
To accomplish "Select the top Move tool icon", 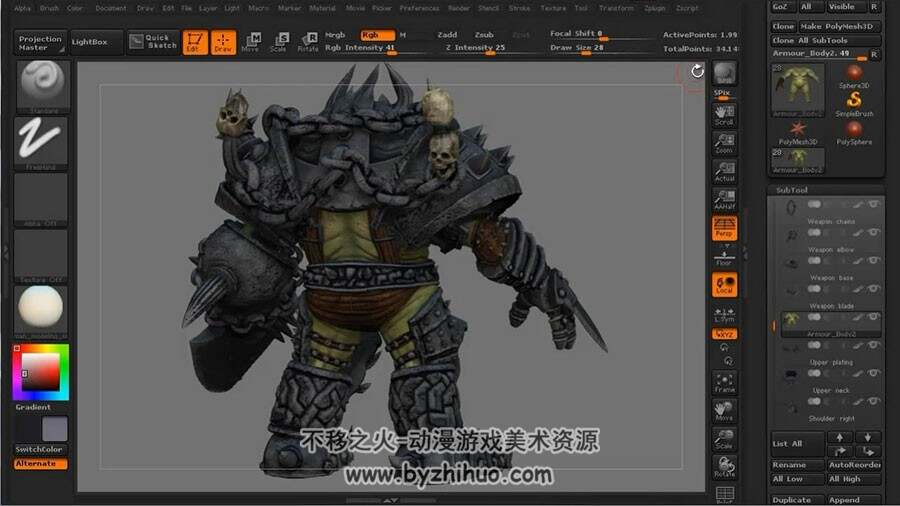I will [x=251, y=42].
